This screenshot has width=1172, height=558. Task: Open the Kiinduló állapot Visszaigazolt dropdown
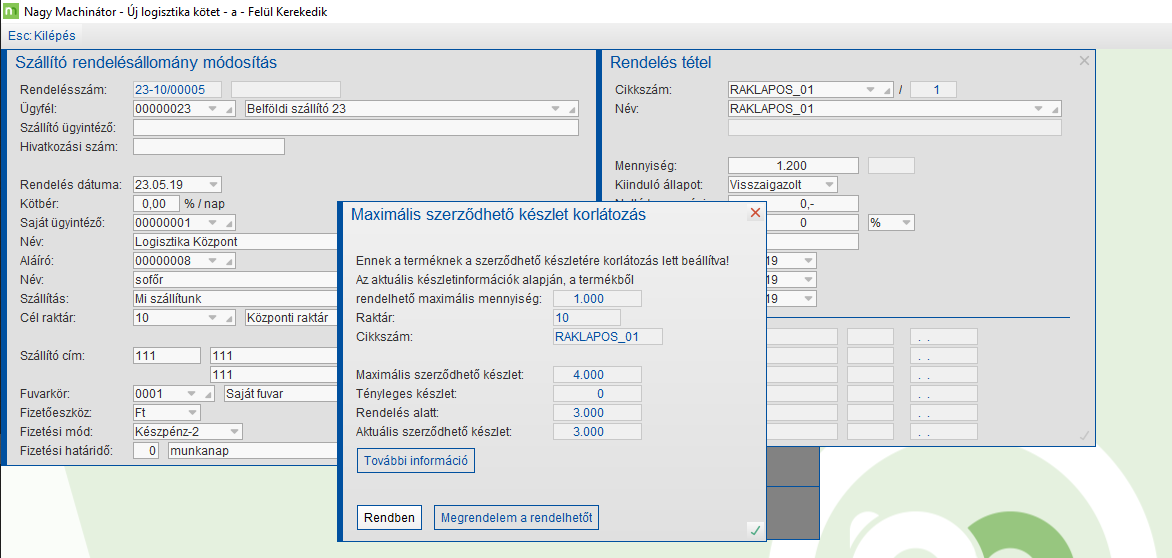(829, 184)
